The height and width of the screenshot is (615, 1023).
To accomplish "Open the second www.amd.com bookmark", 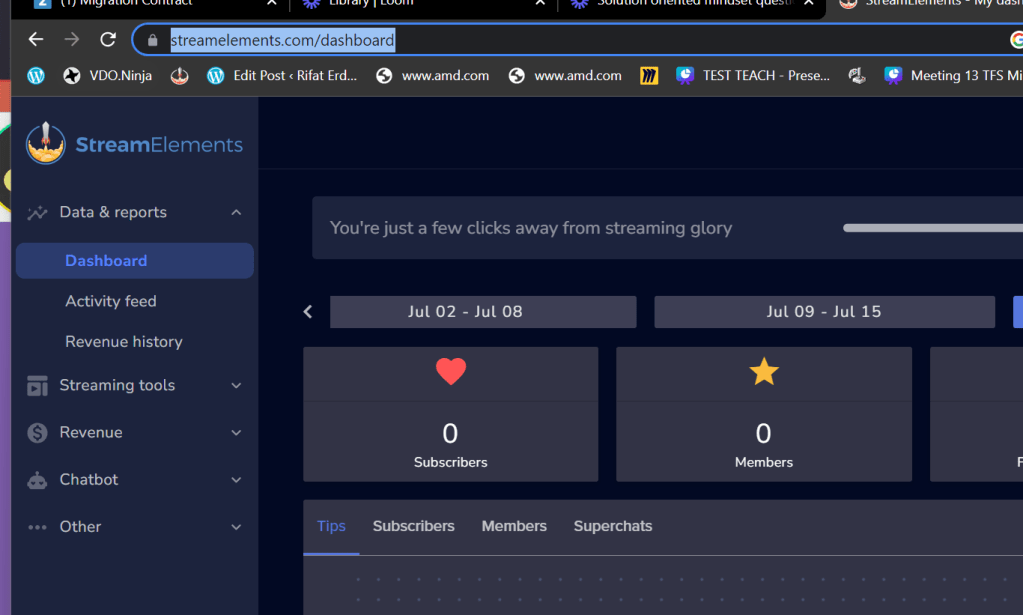I will 565,76.
